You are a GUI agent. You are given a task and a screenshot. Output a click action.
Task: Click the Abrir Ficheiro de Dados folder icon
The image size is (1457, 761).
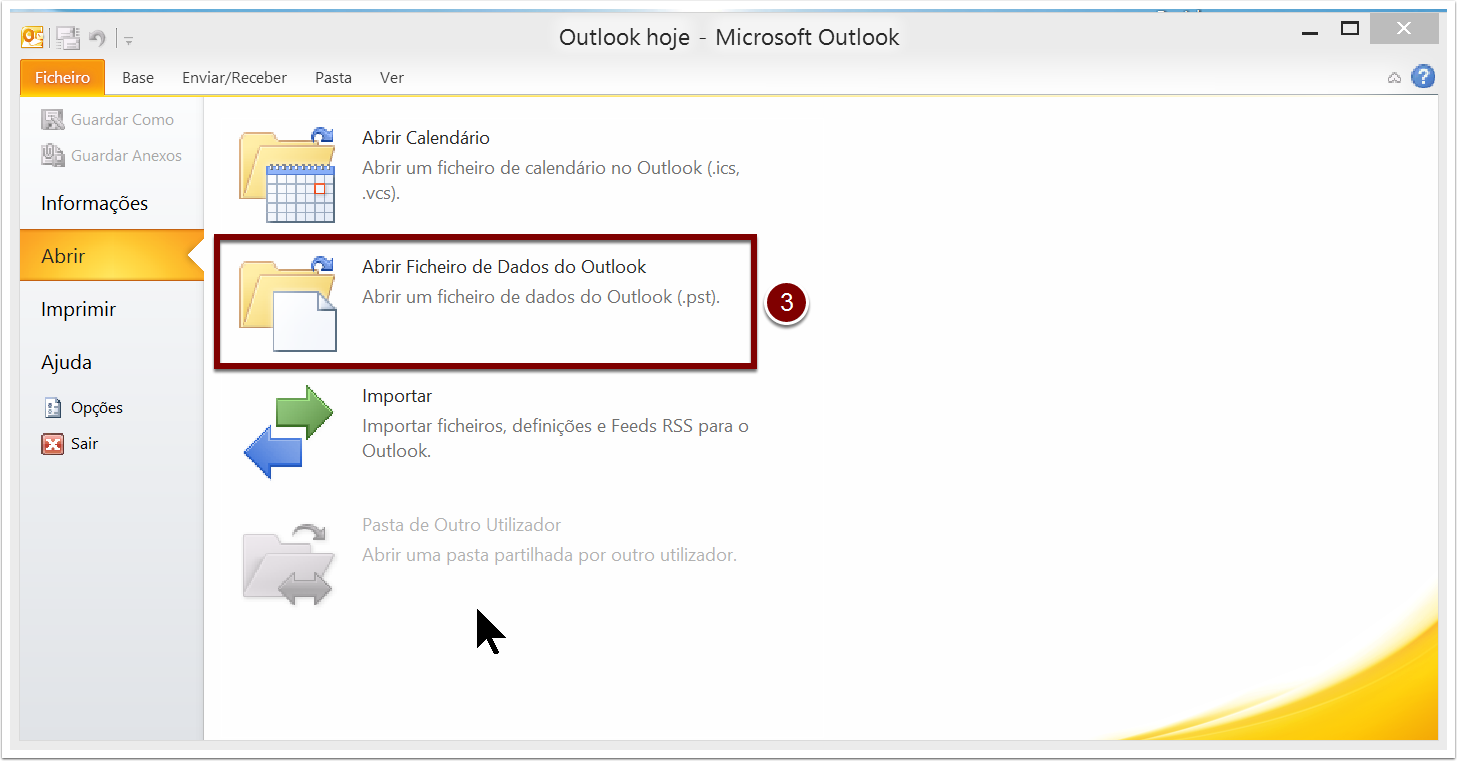[x=288, y=304]
